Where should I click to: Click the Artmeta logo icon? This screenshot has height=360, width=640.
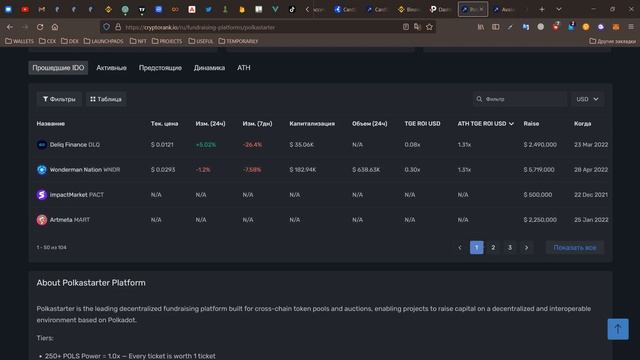coord(42,220)
